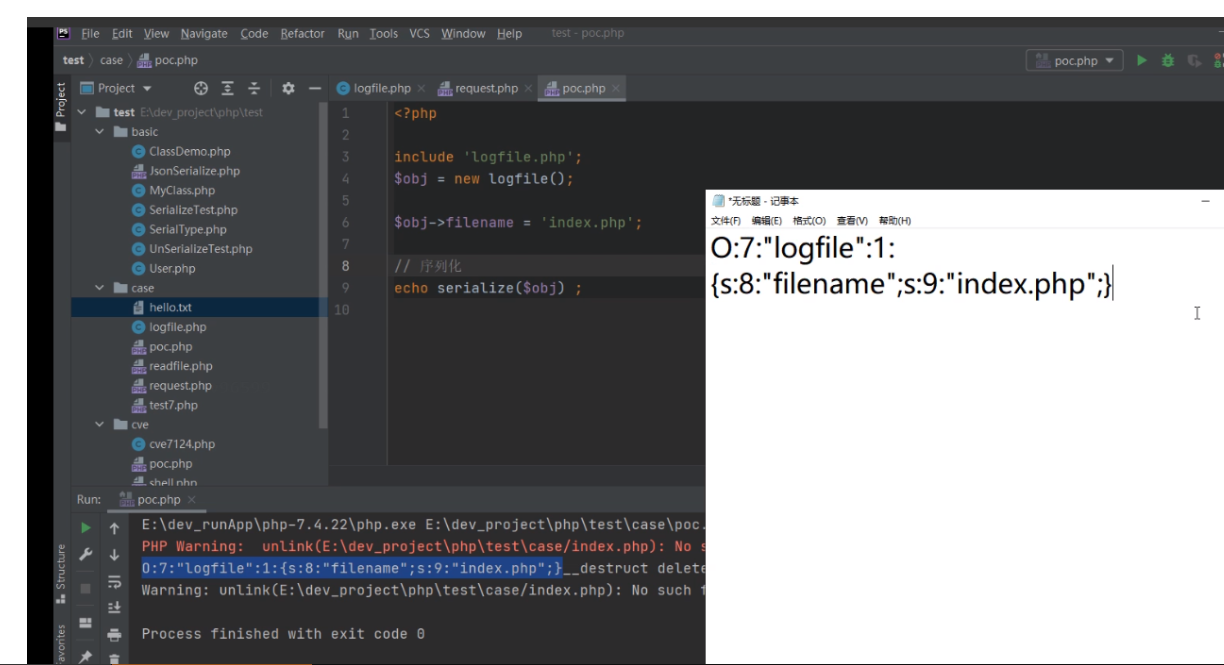1224x665 pixels.
Task: Clear the Run console with the trash icon
Action: (x=114, y=658)
